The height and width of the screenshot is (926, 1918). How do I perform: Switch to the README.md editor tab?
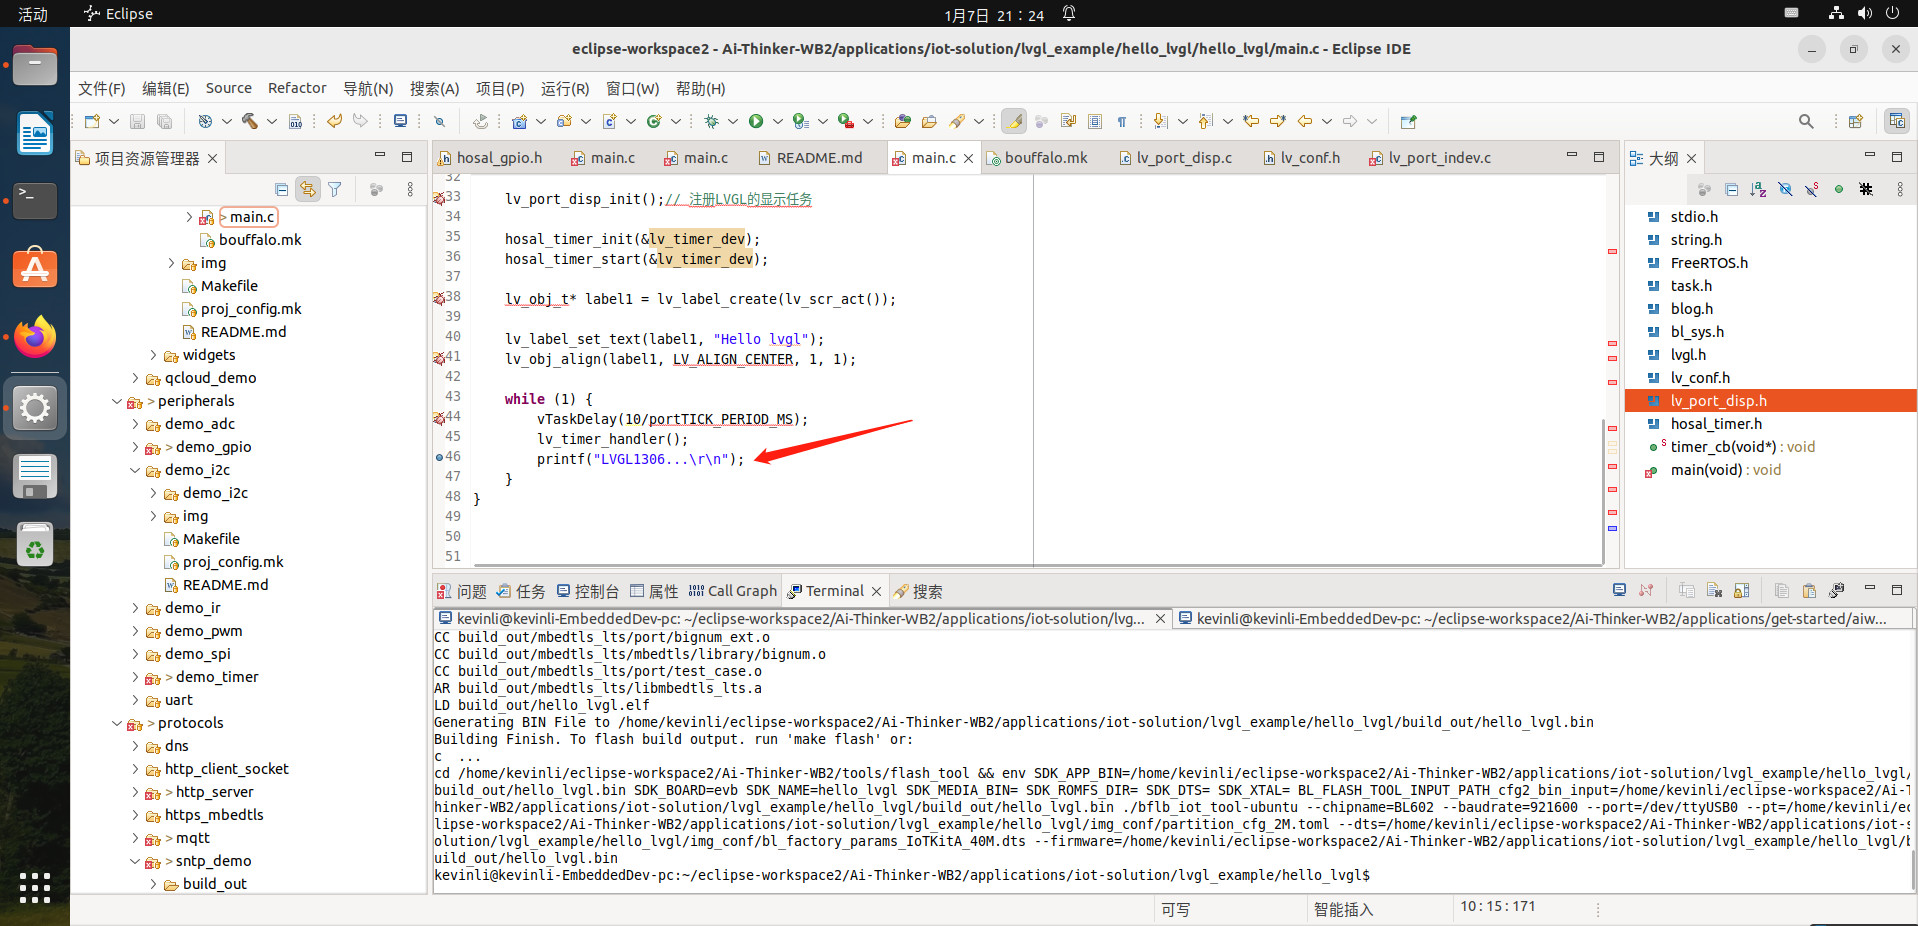pos(809,158)
